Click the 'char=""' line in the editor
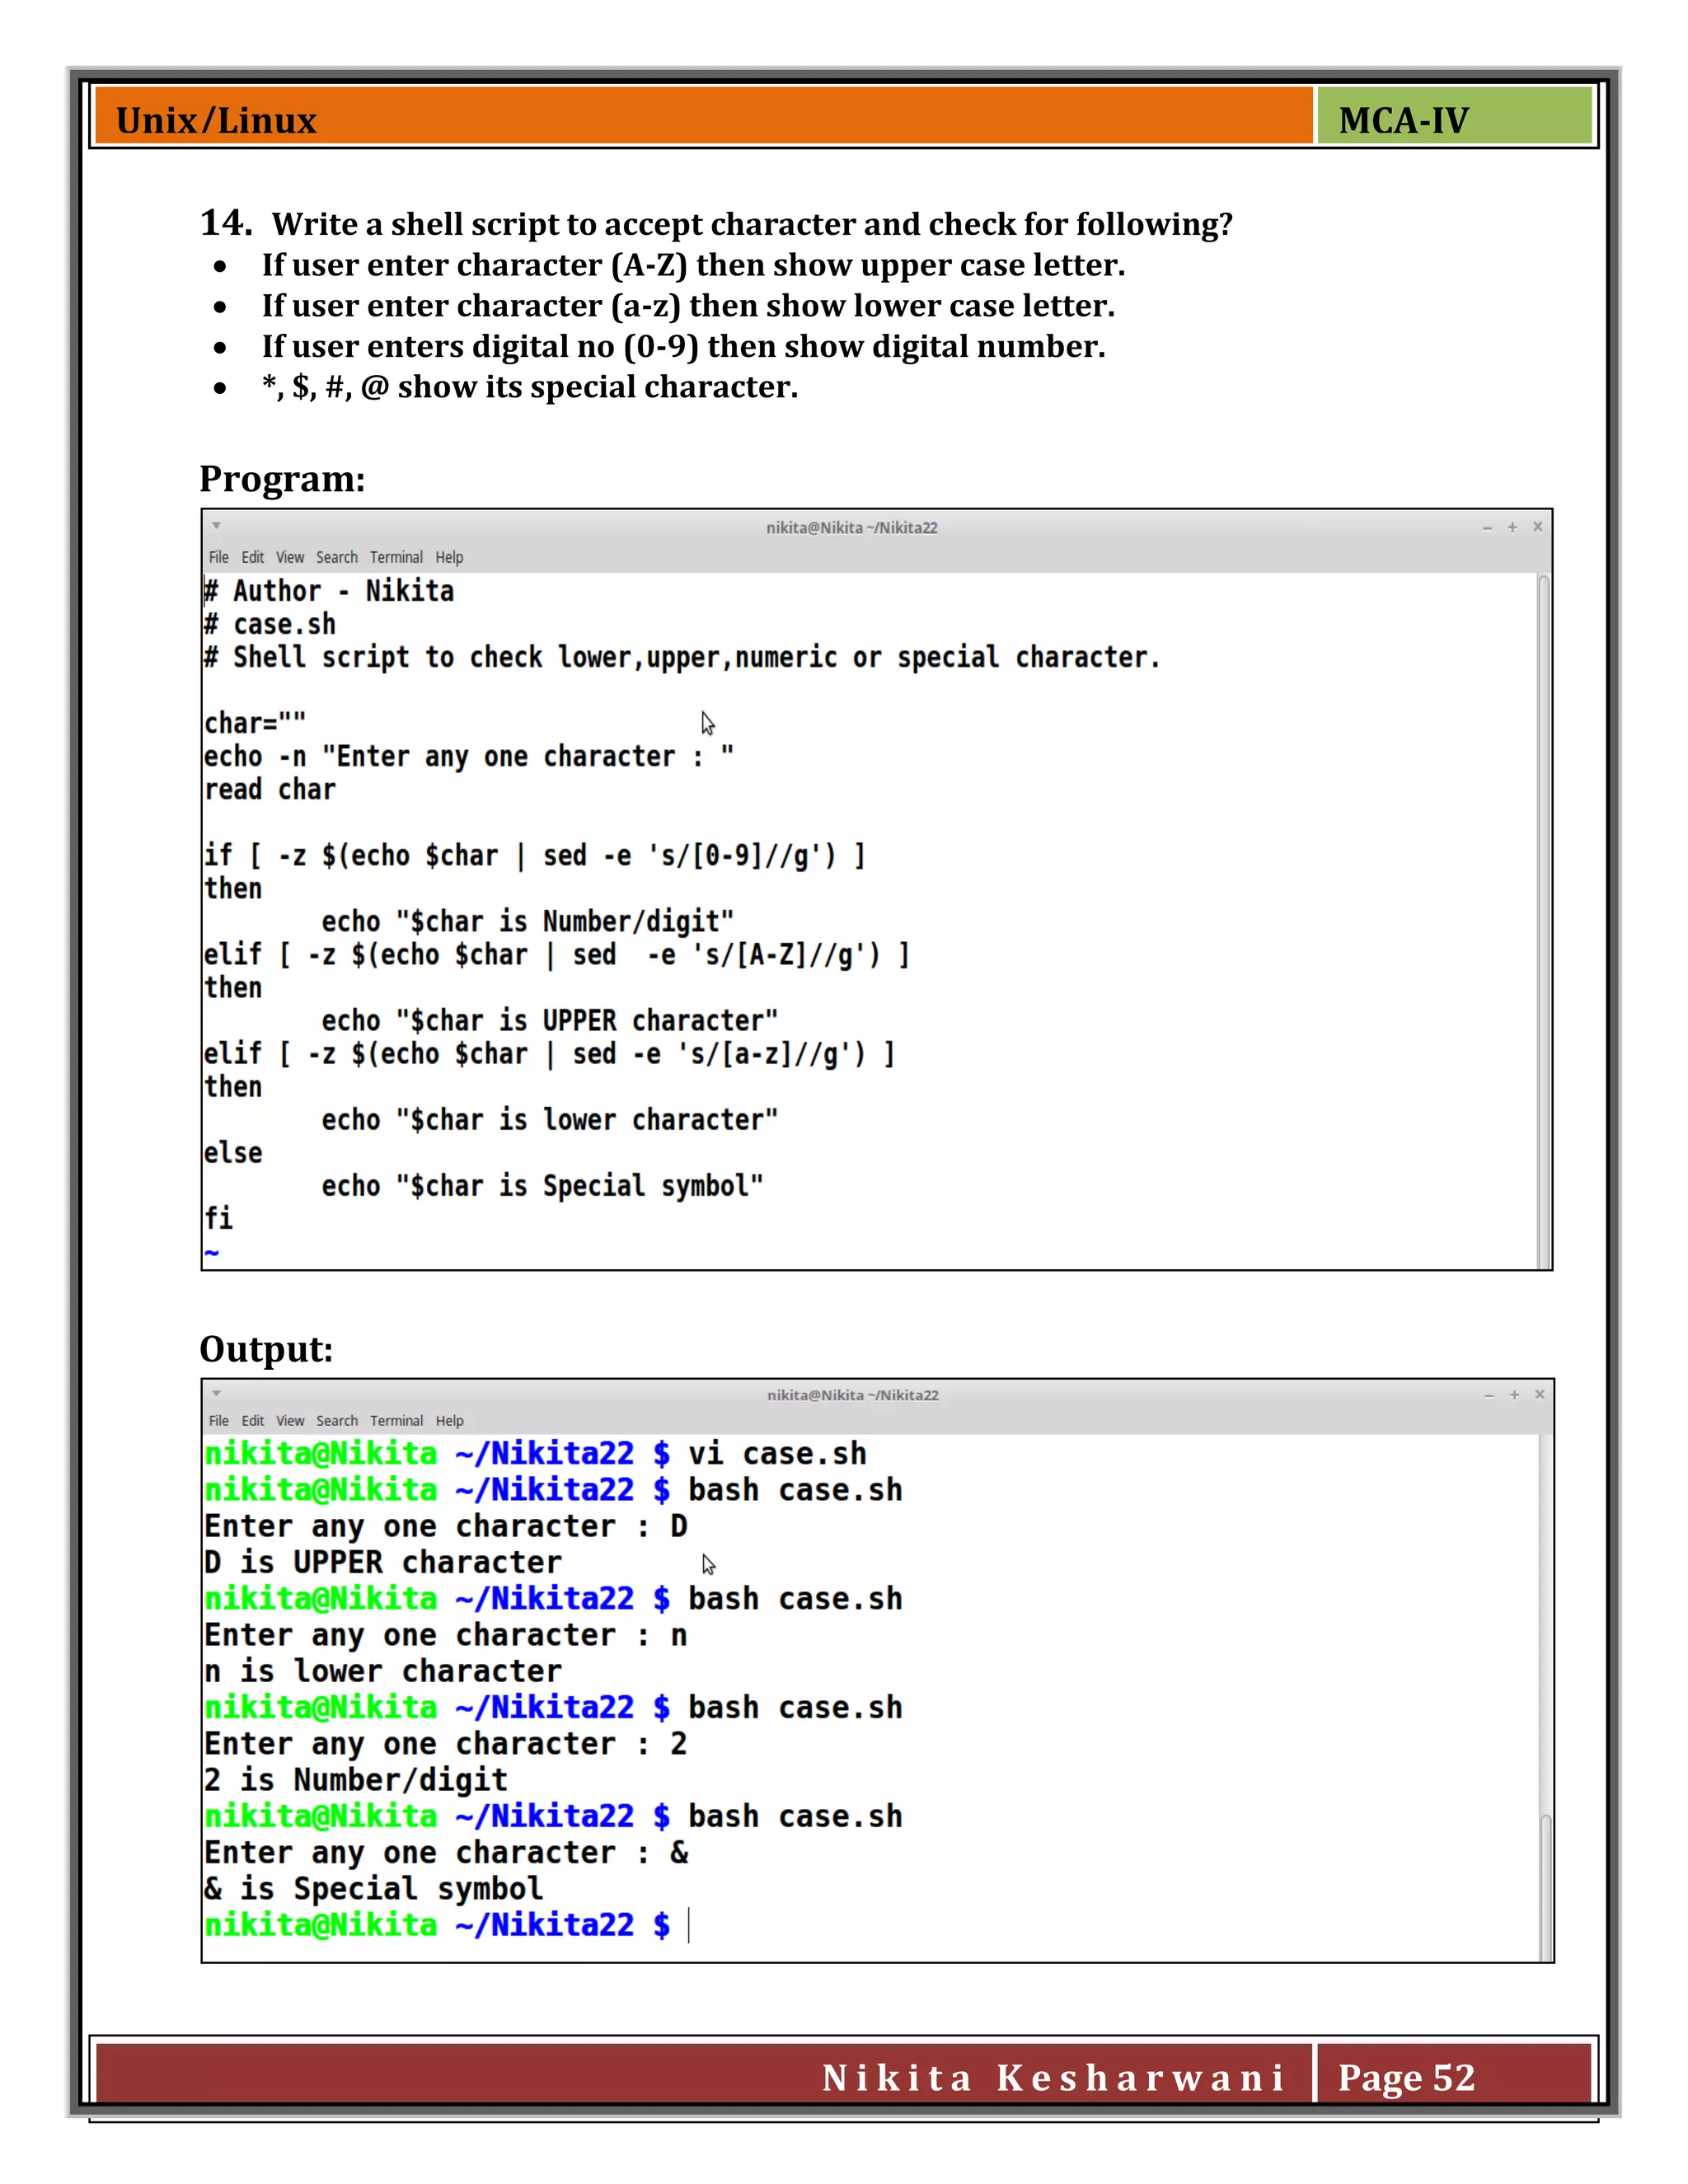 click(255, 723)
